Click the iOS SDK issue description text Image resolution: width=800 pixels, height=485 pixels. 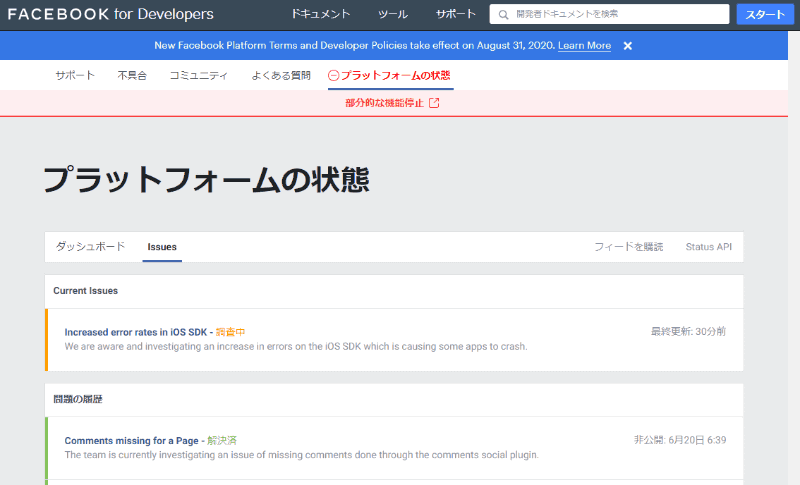[x=296, y=346]
